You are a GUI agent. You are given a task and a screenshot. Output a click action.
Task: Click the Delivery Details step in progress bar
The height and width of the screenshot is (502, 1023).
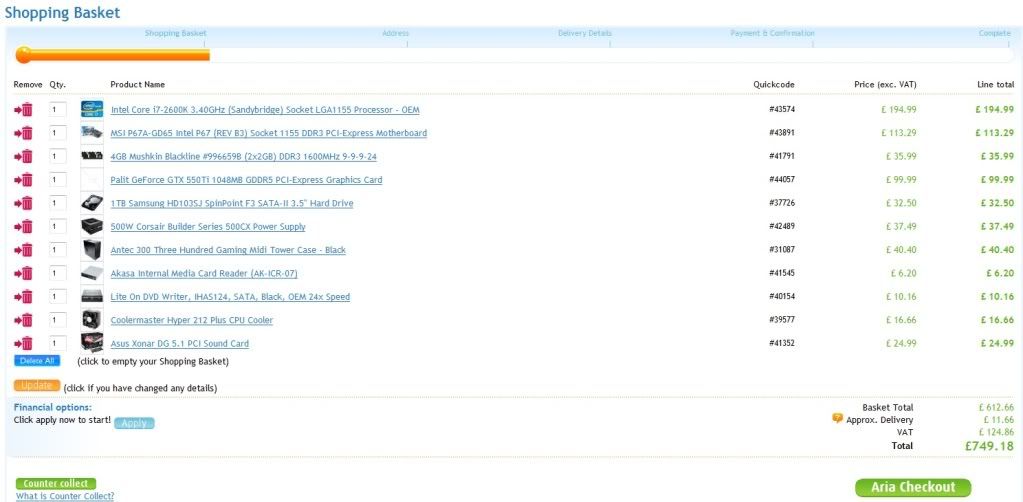585,33
